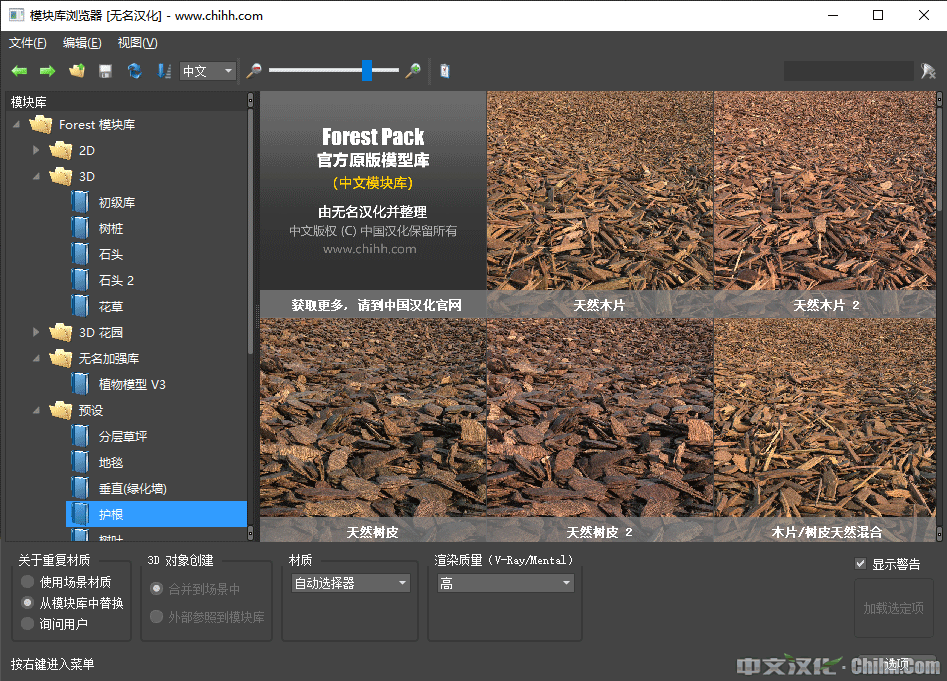Open the 文件 menu
This screenshot has width=947, height=681.
click(x=27, y=43)
